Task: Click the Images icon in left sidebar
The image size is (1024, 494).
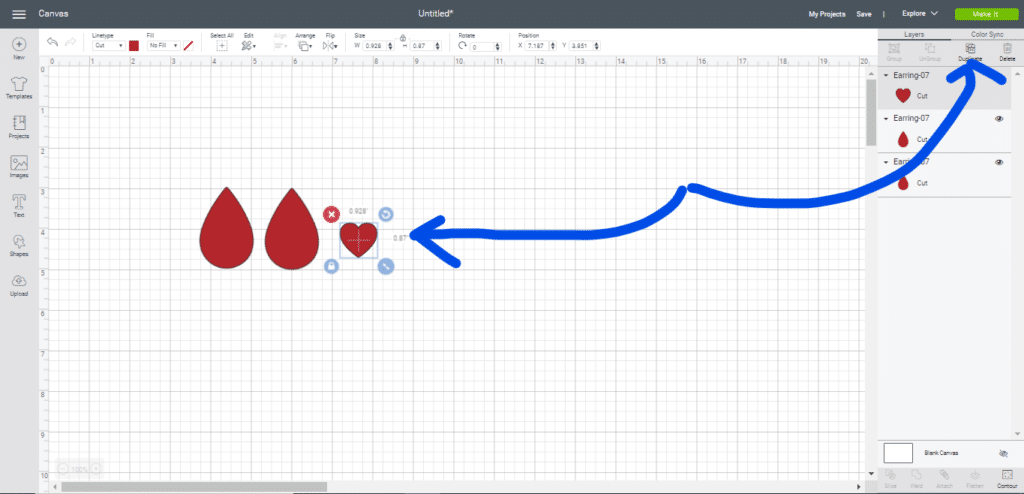Action: (19, 166)
